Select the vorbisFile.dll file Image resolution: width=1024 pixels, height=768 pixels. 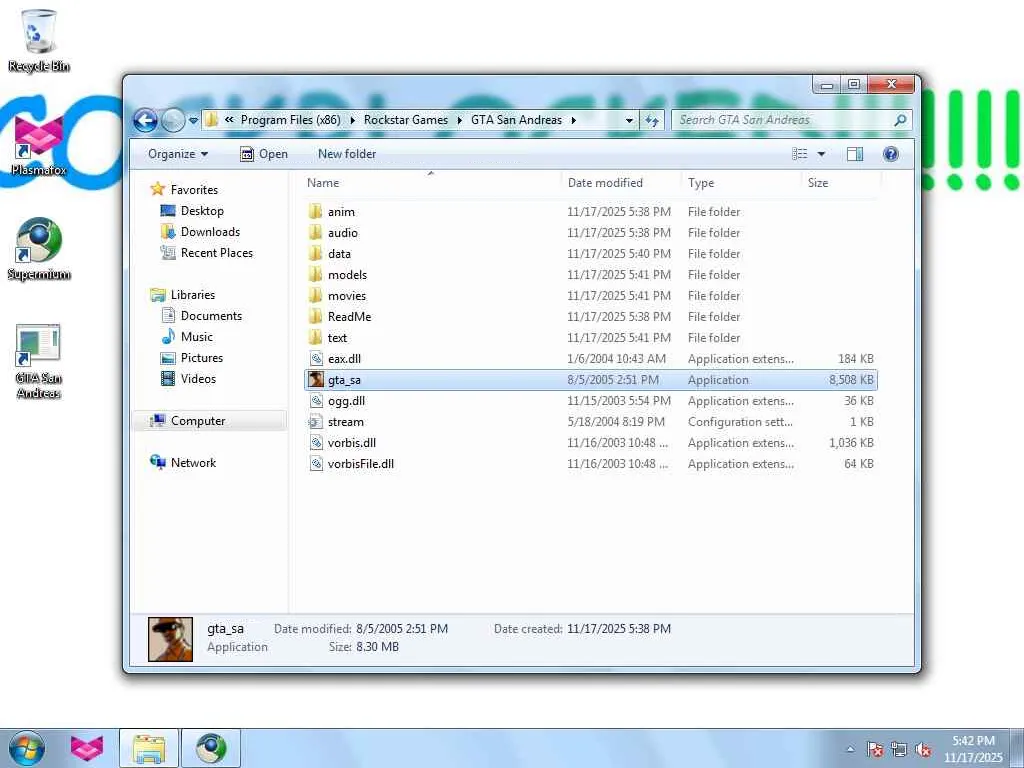point(590,464)
